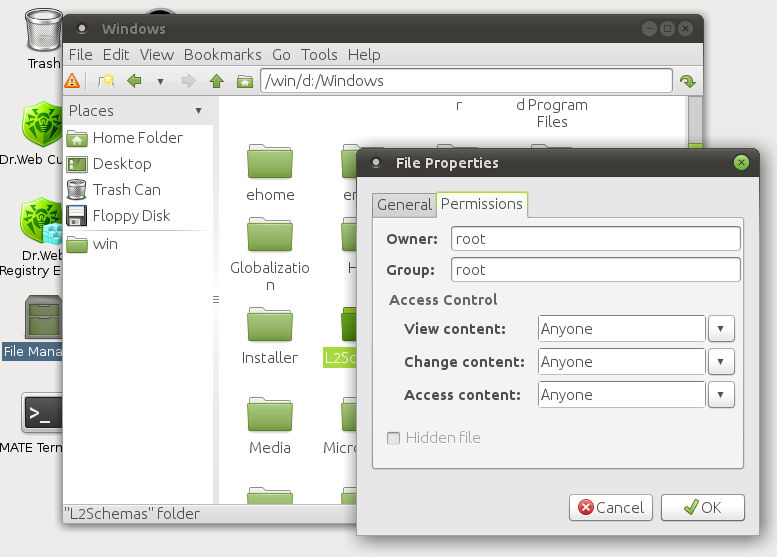This screenshot has height=557, width=777.
Task: Click the side pane splitter handle
Action: point(216,299)
